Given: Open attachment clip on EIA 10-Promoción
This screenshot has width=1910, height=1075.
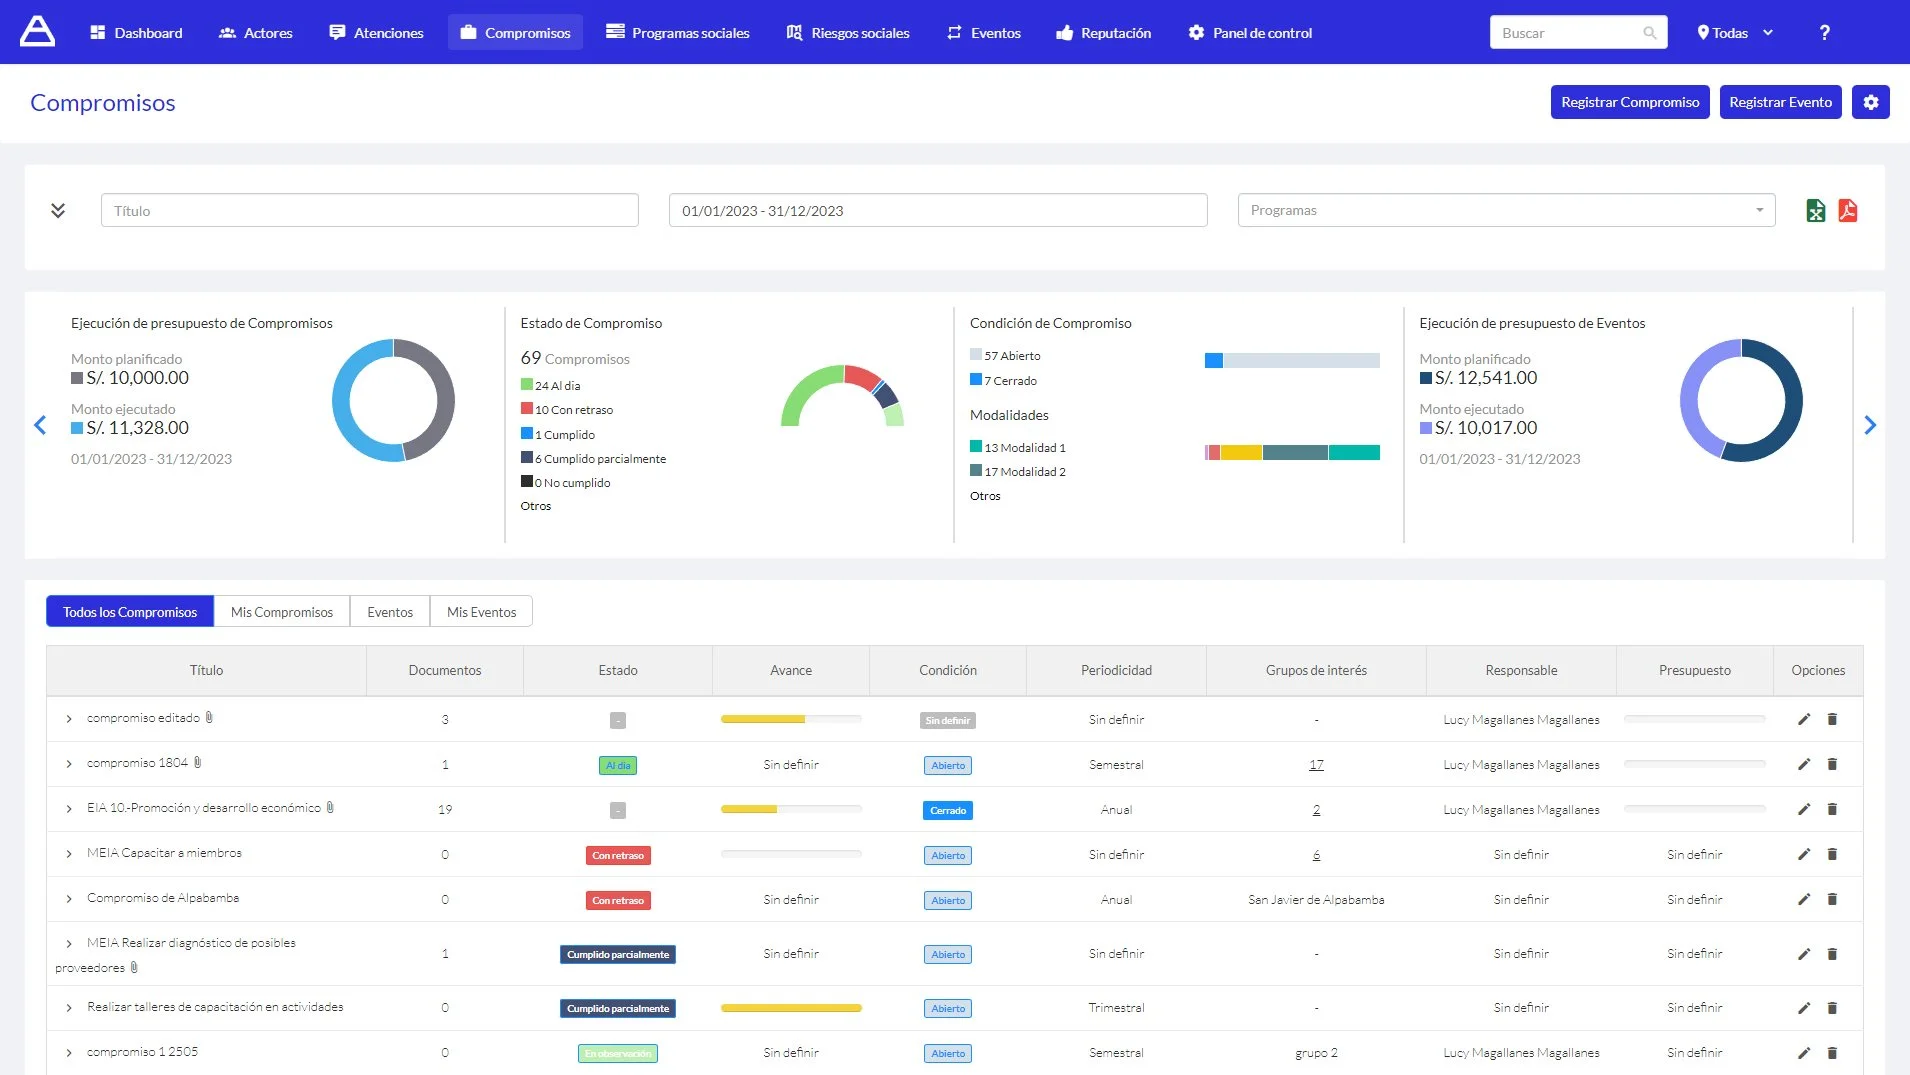Looking at the screenshot, I should point(330,807).
